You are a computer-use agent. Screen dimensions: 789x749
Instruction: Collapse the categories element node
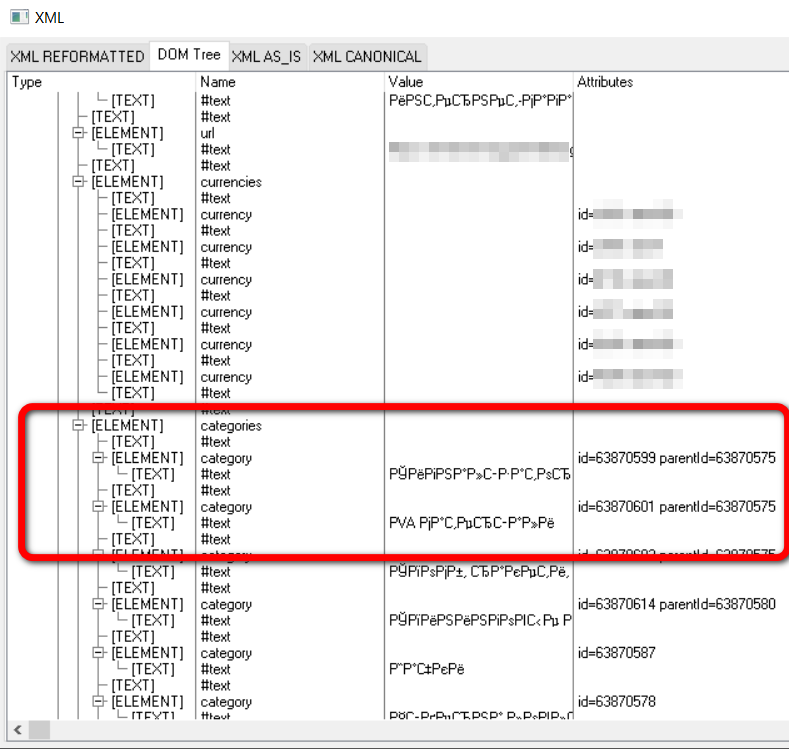78,426
